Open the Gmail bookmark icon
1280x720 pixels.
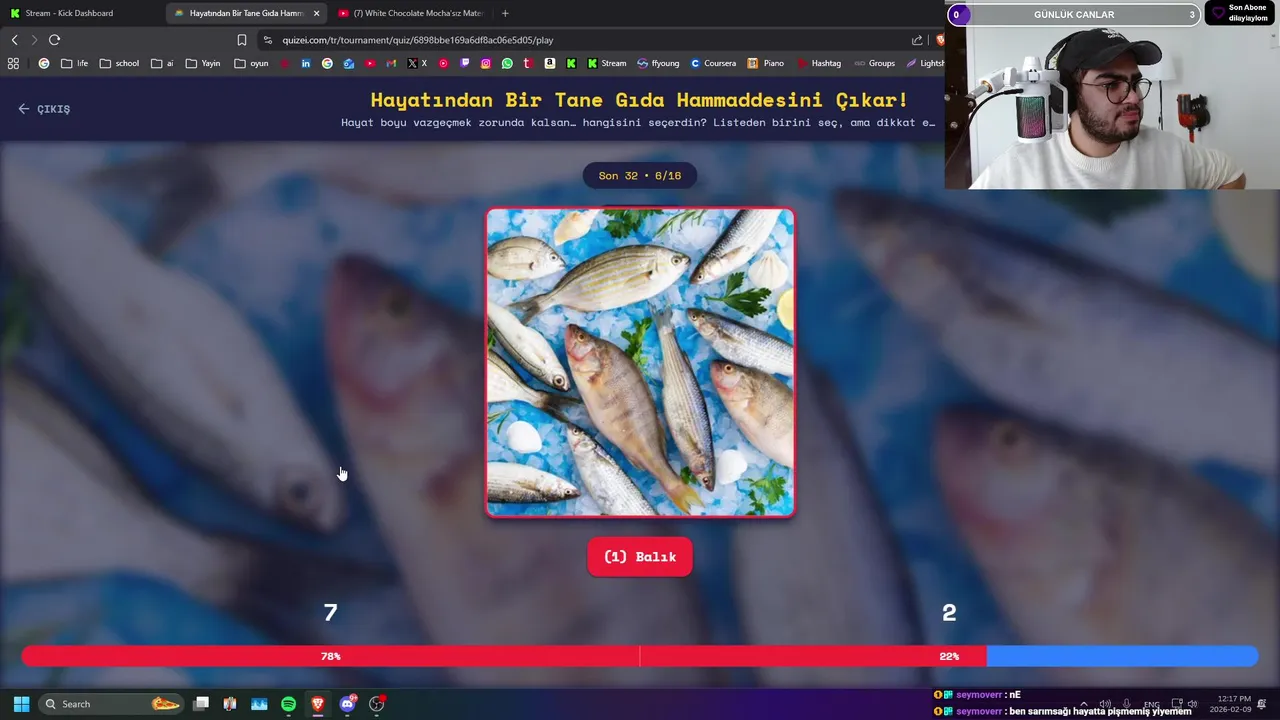click(x=391, y=63)
